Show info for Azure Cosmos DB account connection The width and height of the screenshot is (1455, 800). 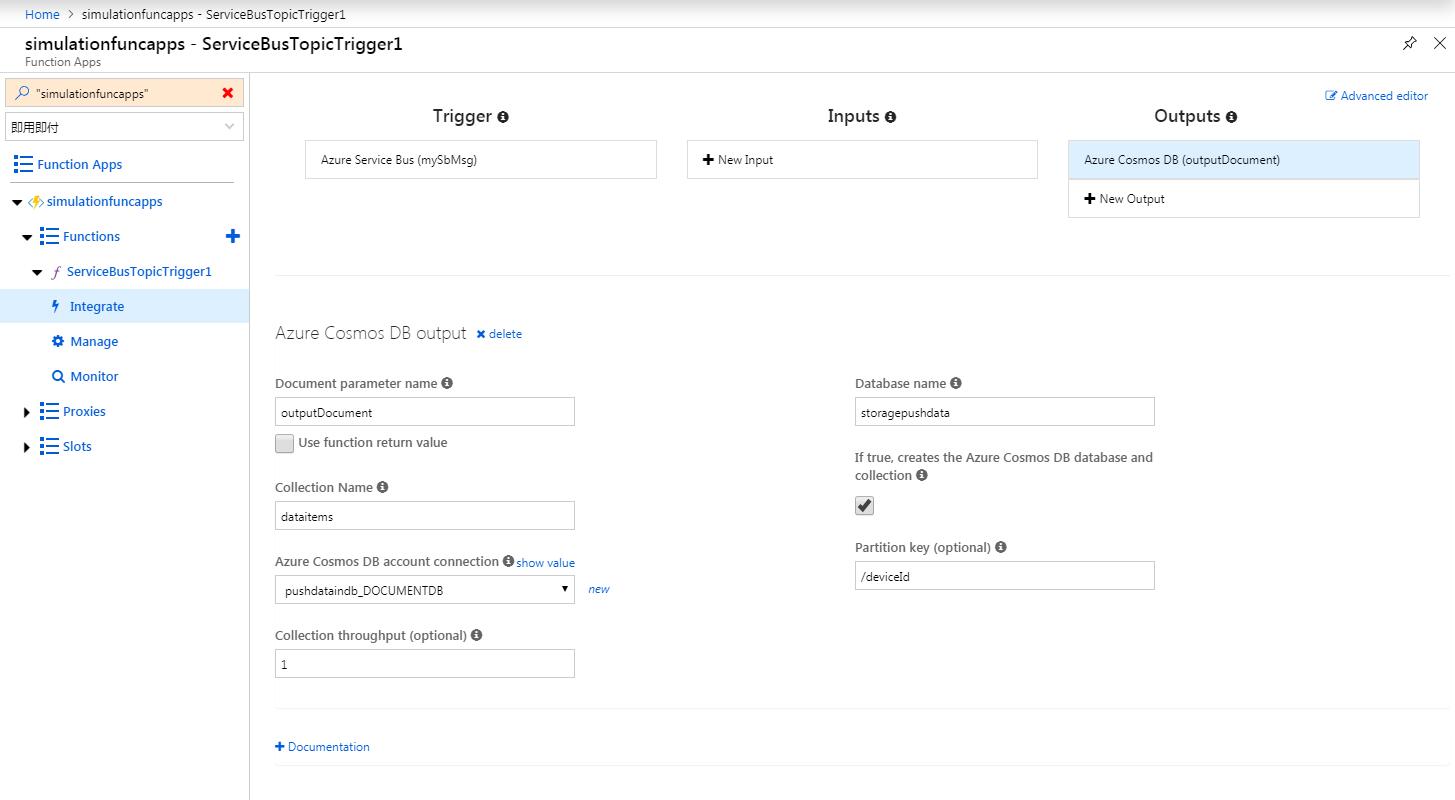[x=508, y=561]
